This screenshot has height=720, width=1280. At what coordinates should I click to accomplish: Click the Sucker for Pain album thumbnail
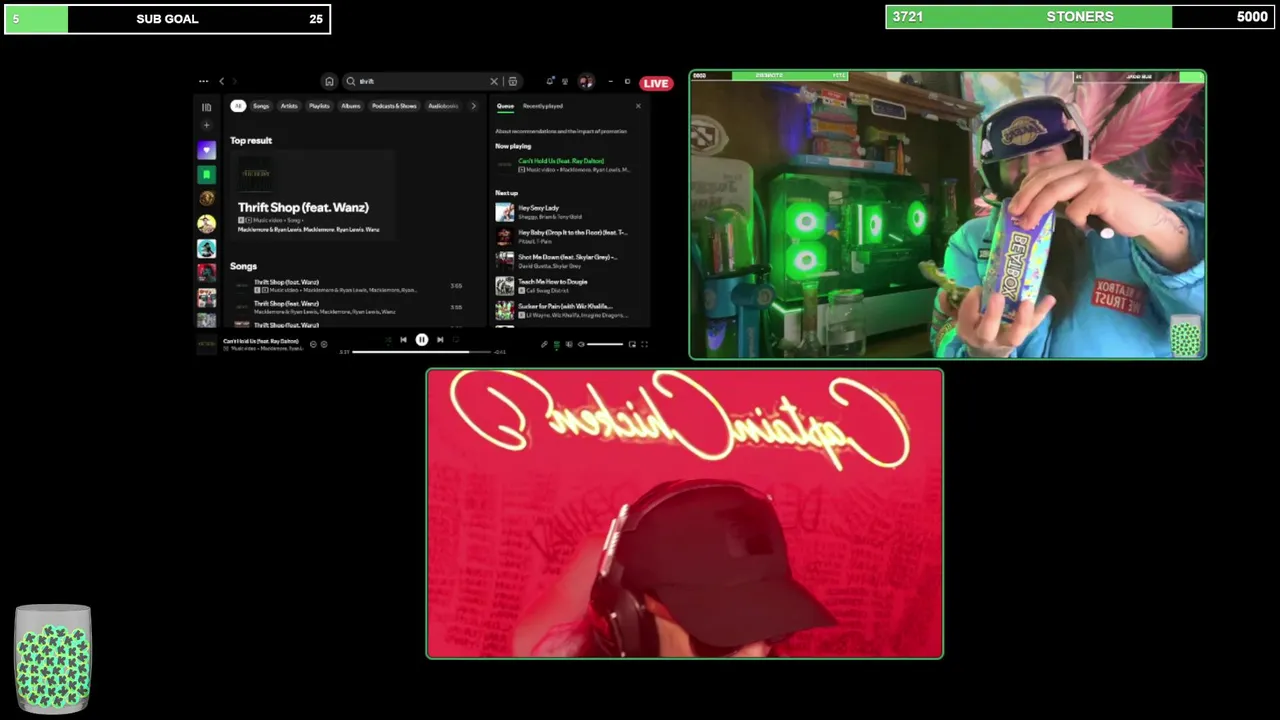click(505, 310)
